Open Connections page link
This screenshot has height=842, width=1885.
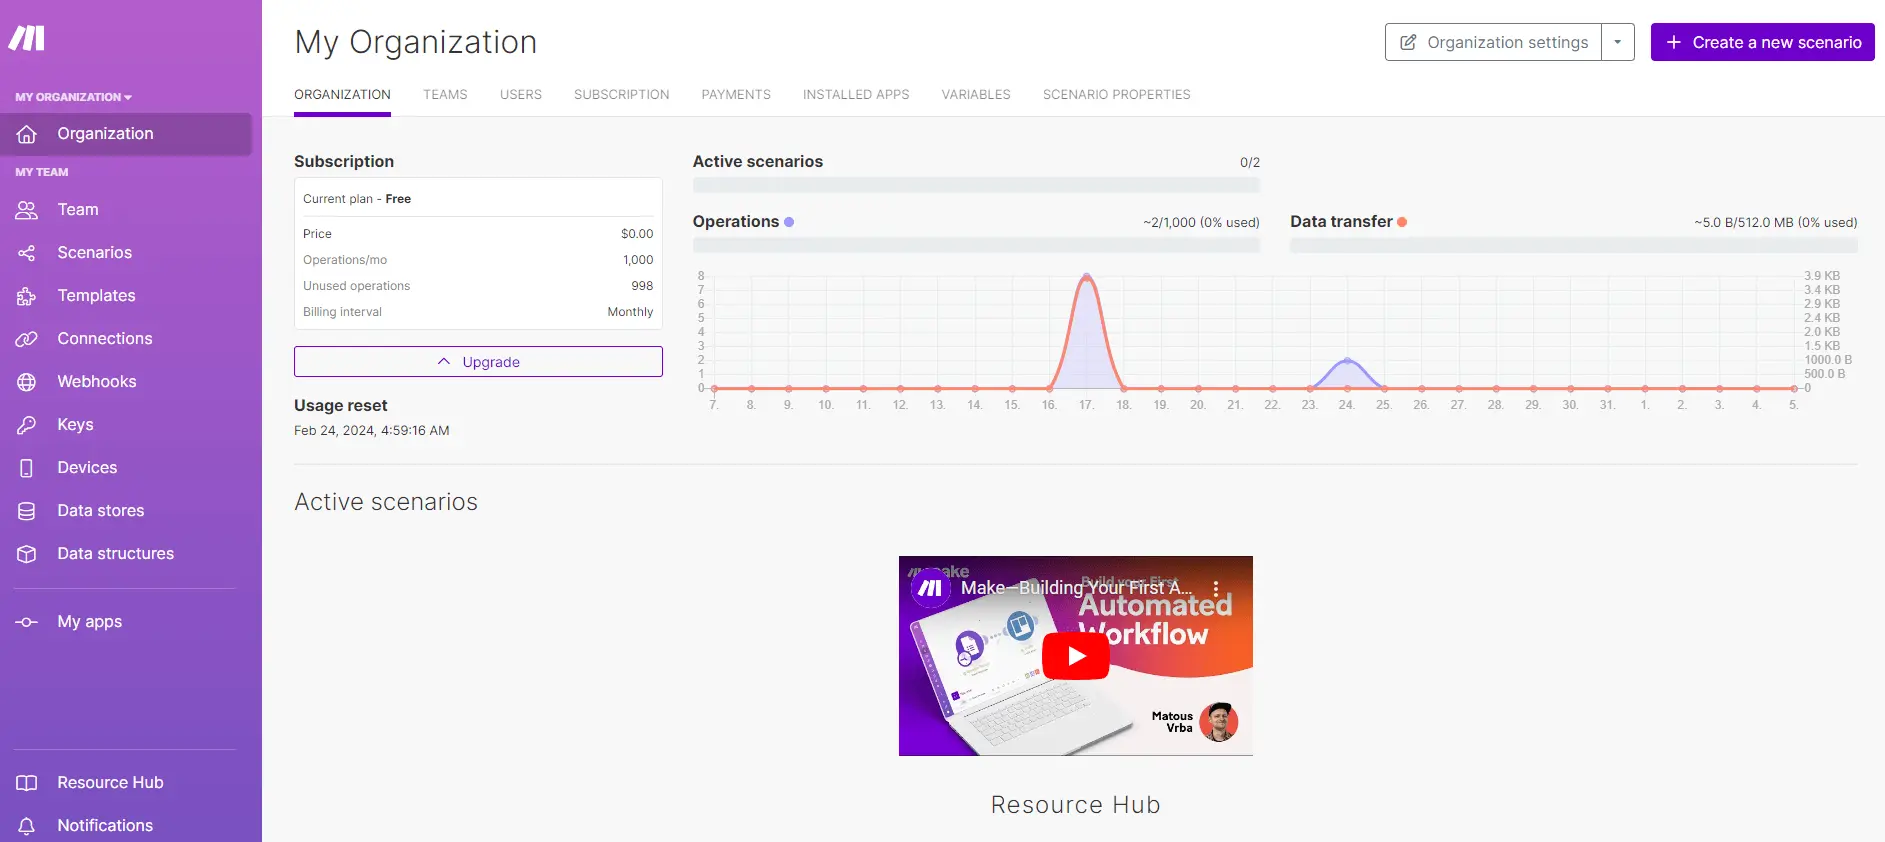105,339
